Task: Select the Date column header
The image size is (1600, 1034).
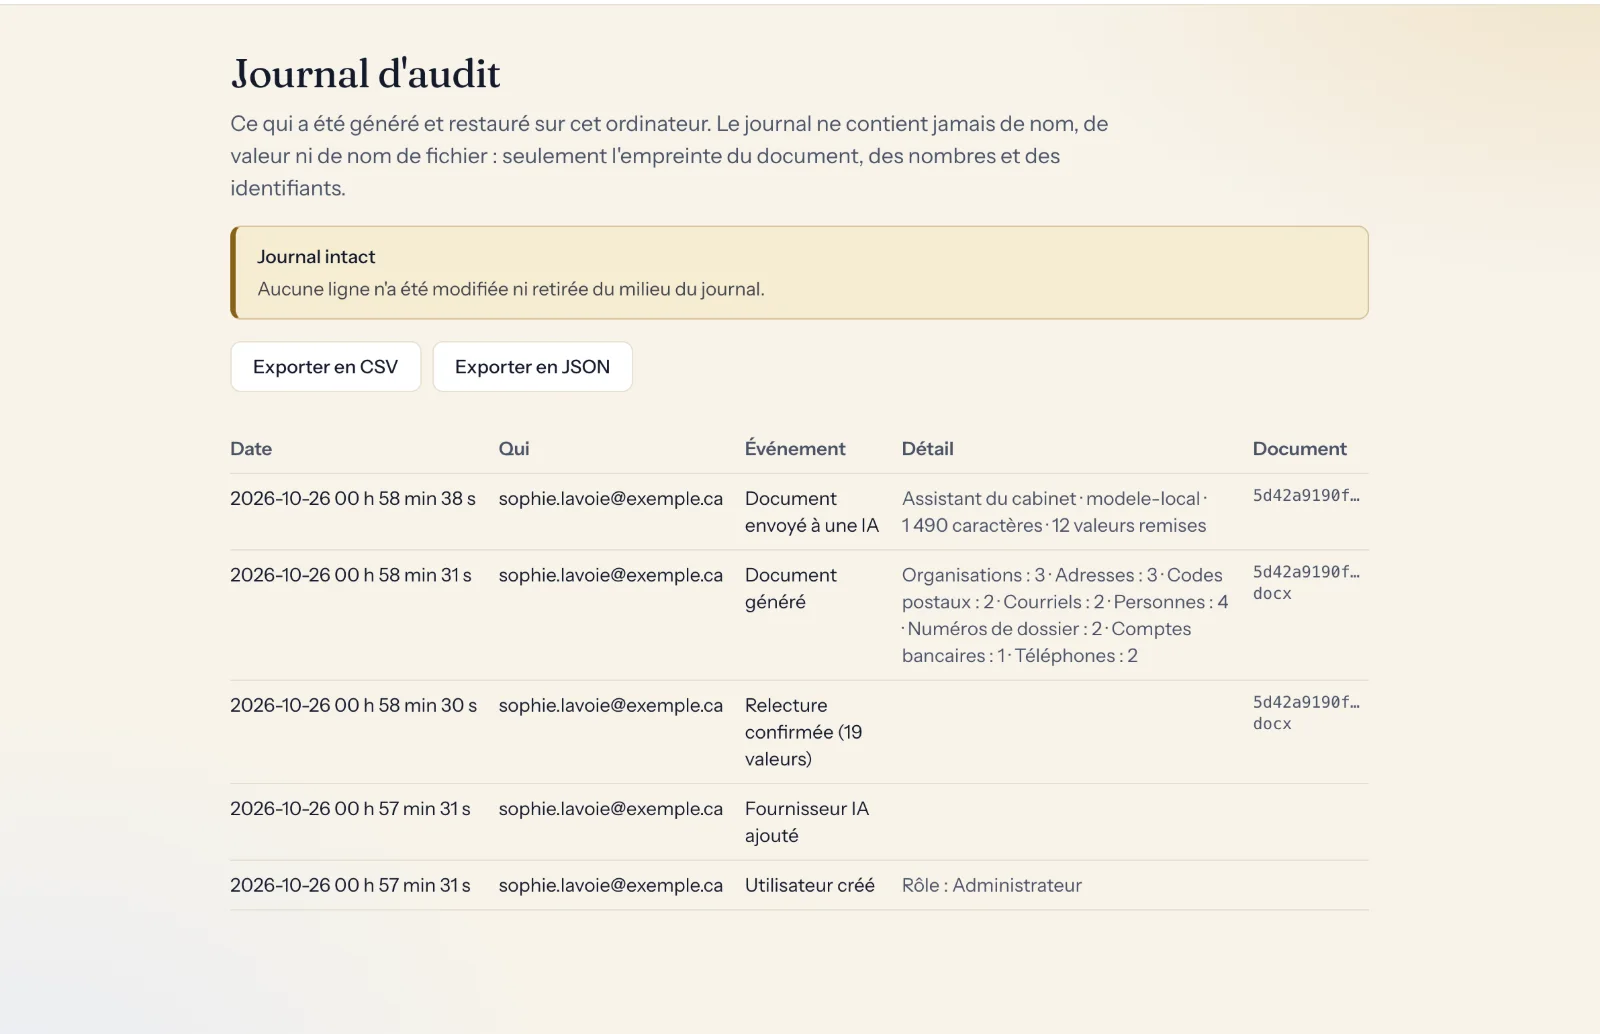Action: (x=251, y=449)
